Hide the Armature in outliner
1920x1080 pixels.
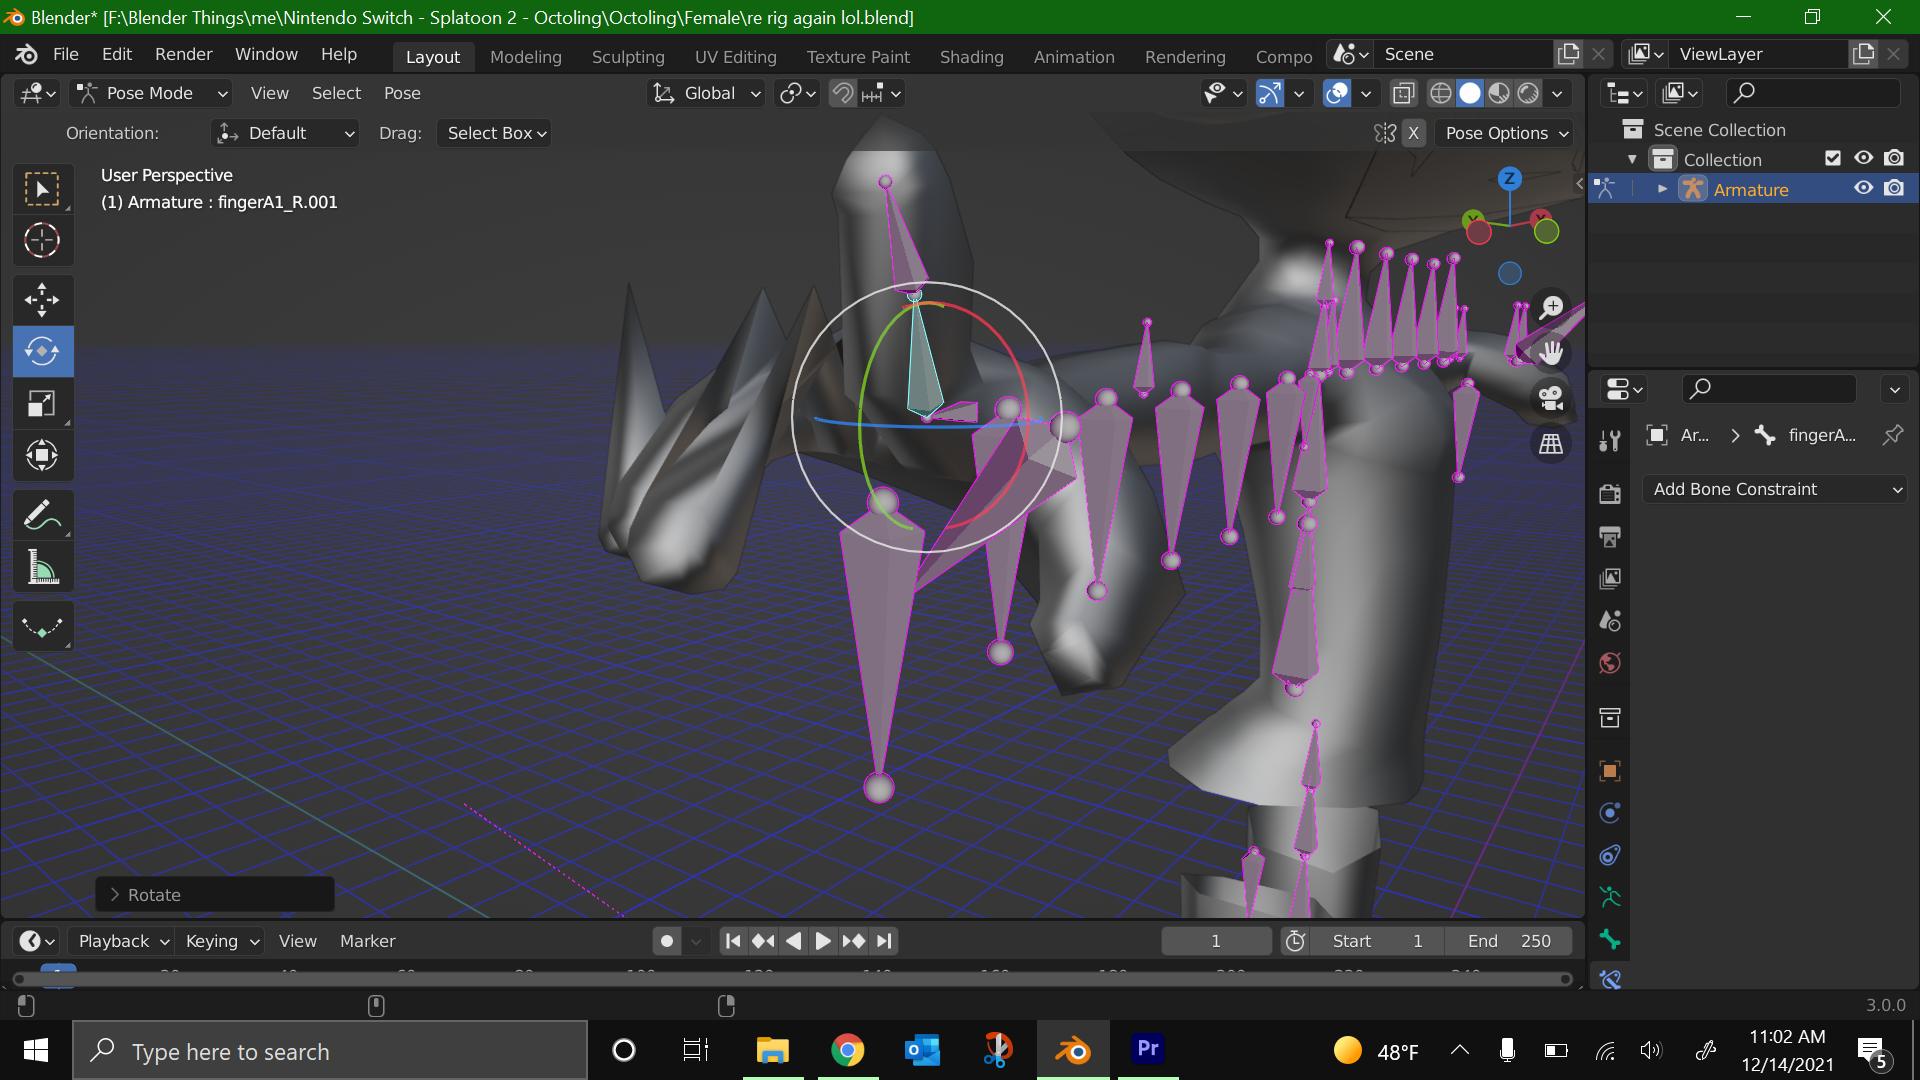(1863, 188)
